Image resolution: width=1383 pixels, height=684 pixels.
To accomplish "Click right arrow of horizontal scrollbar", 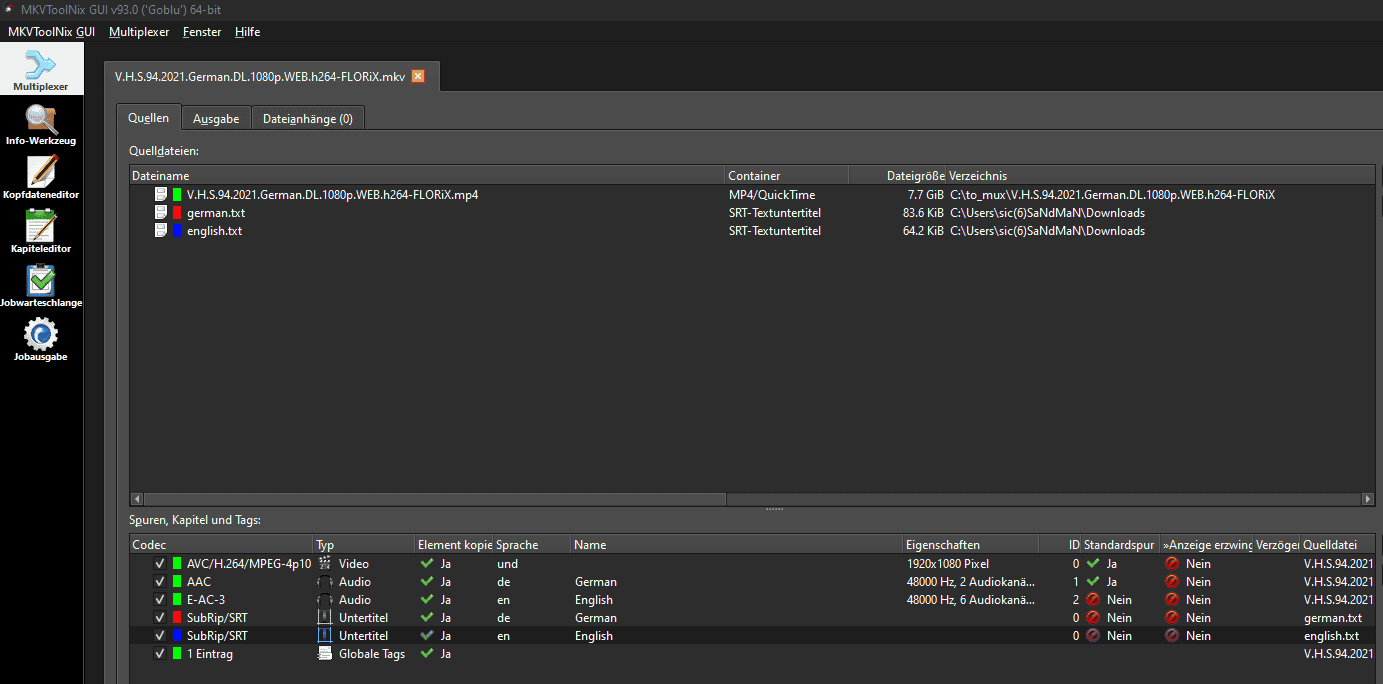I will (1368, 499).
